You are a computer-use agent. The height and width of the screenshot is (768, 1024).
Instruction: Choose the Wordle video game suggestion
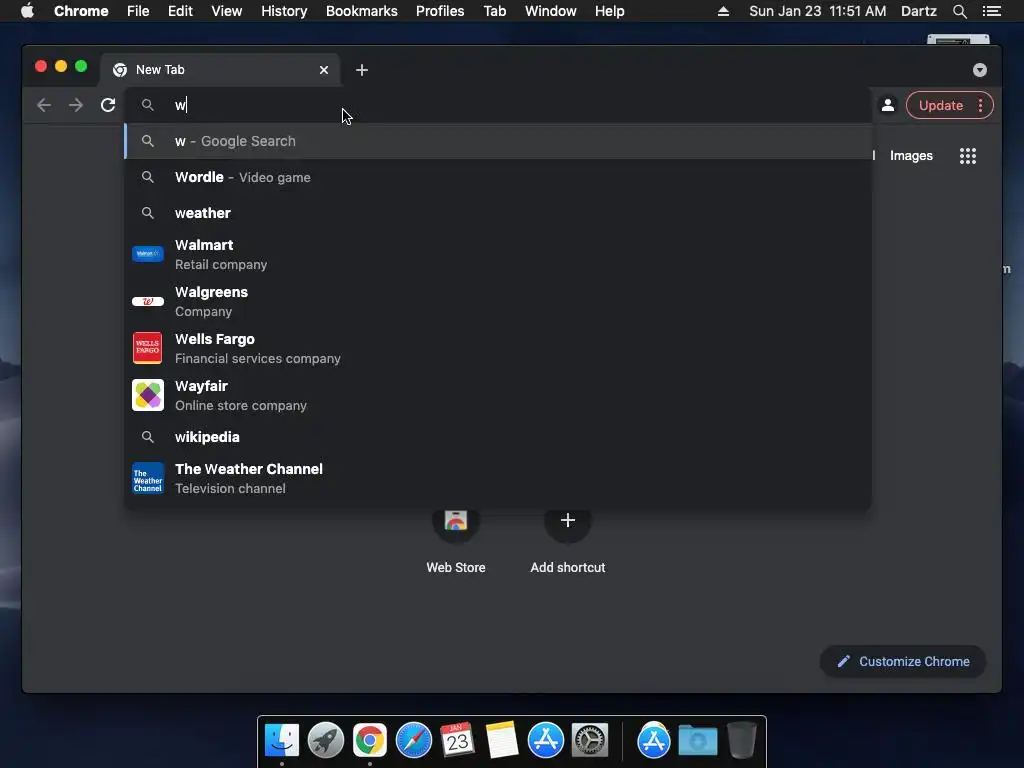click(x=498, y=177)
